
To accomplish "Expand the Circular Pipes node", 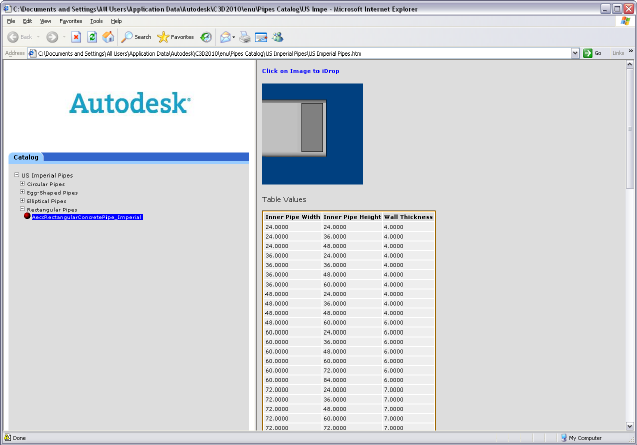I will pos(22,184).
